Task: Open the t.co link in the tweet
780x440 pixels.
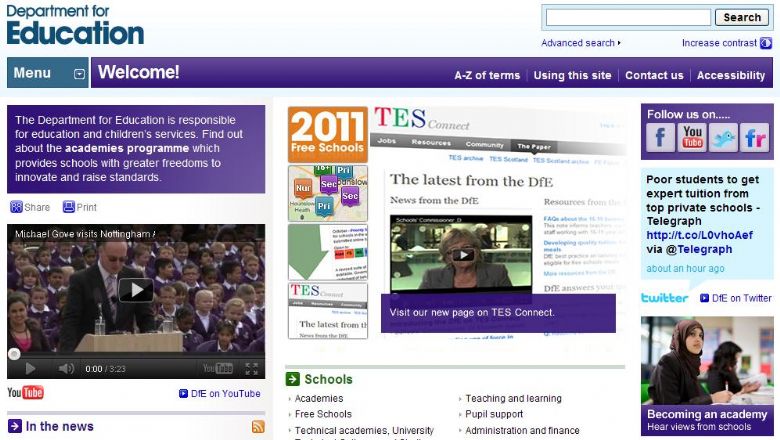Action: tap(699, 235)
